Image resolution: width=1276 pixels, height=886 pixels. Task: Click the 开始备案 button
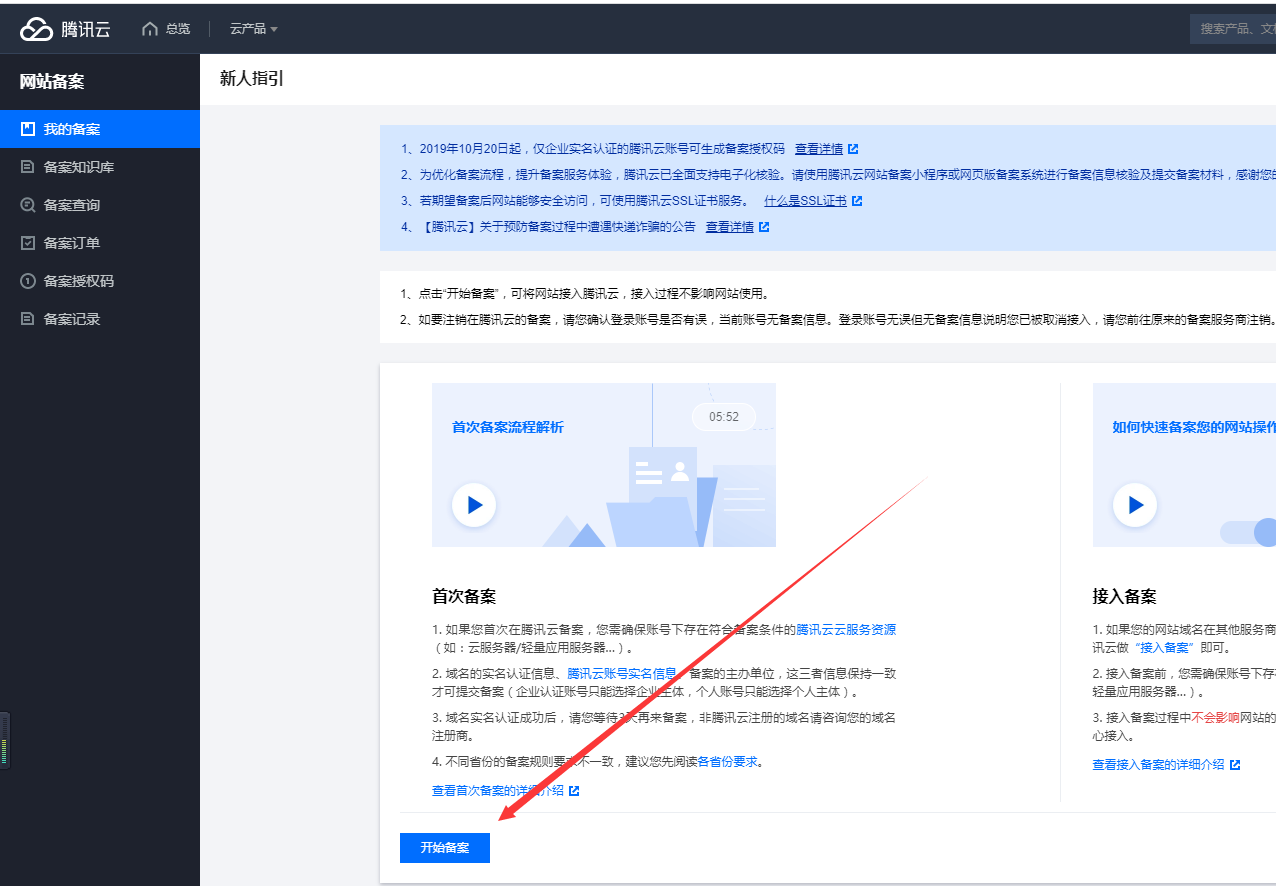pos(445,847)
